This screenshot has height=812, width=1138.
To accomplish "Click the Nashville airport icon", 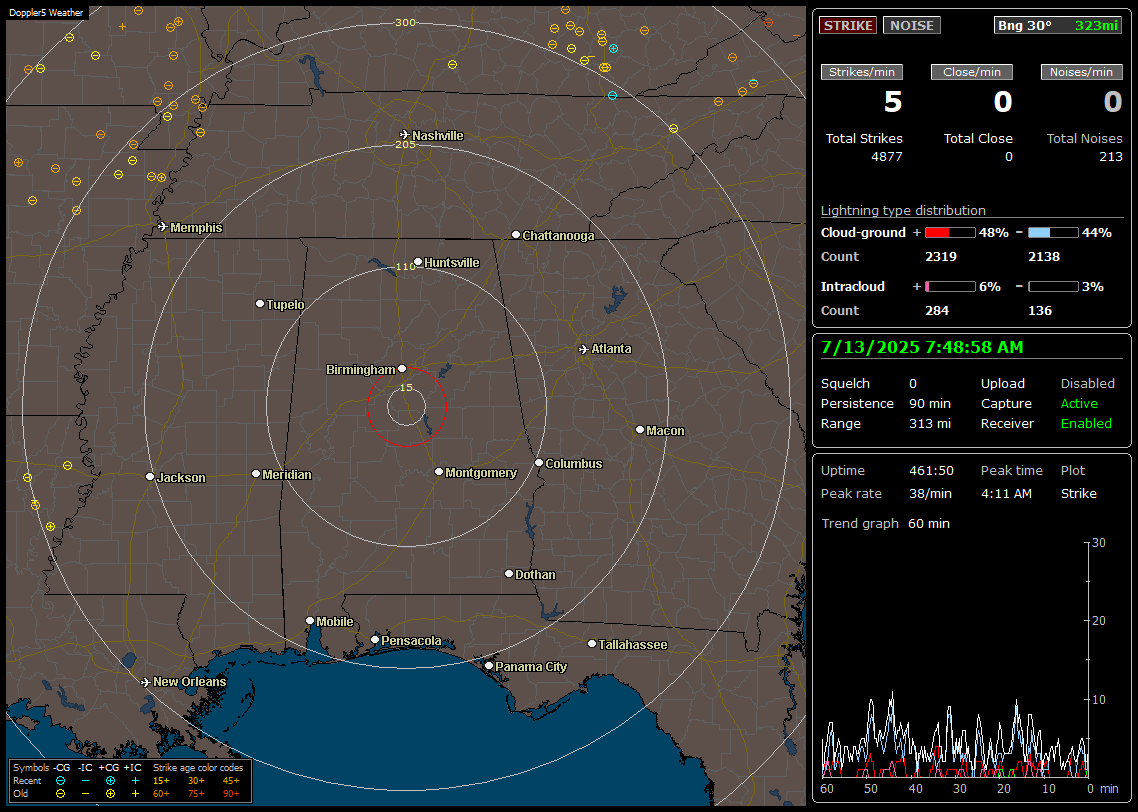I will pos(404,135).
